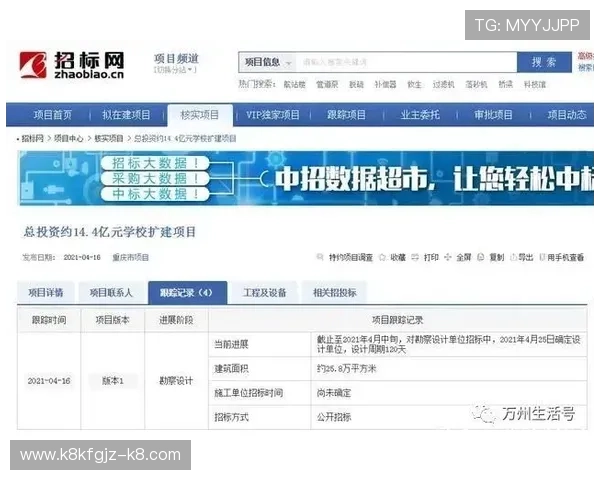The image size is (600, 480).
Task: Click the 核实项目 breadcrumb link
Action: pos(109,139)
